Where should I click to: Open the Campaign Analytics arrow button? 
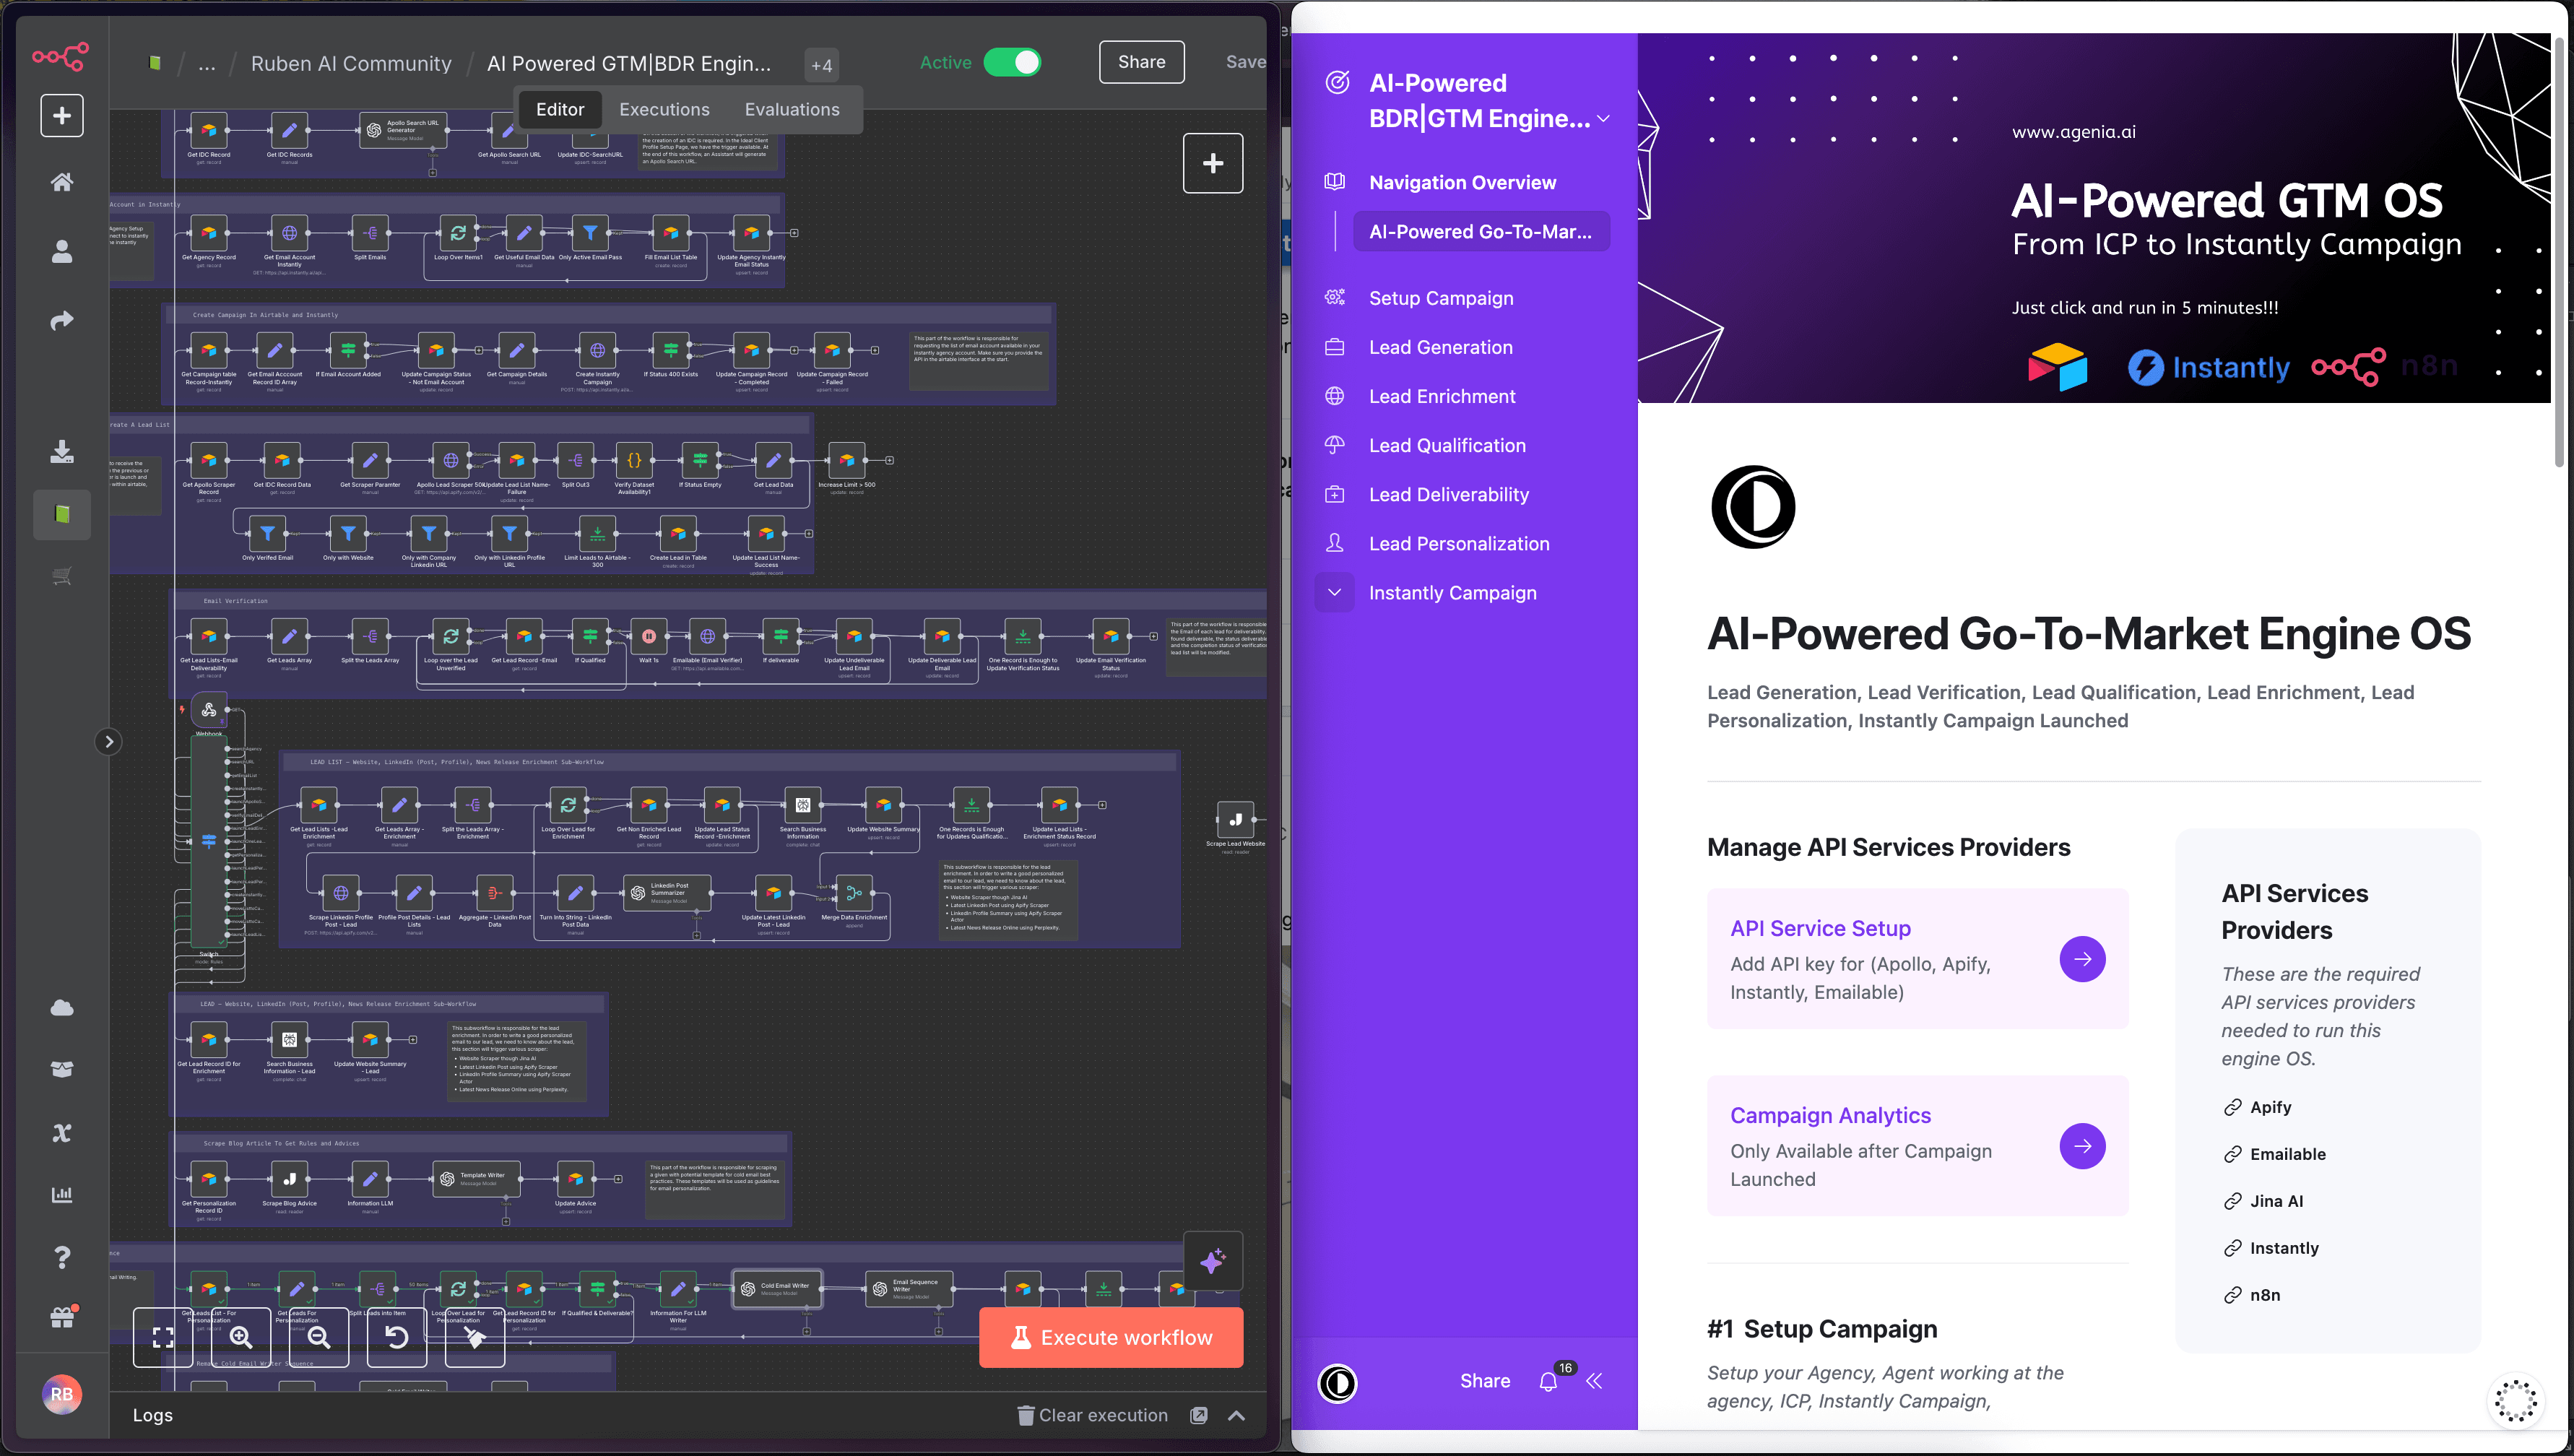coord(2082,1146)
